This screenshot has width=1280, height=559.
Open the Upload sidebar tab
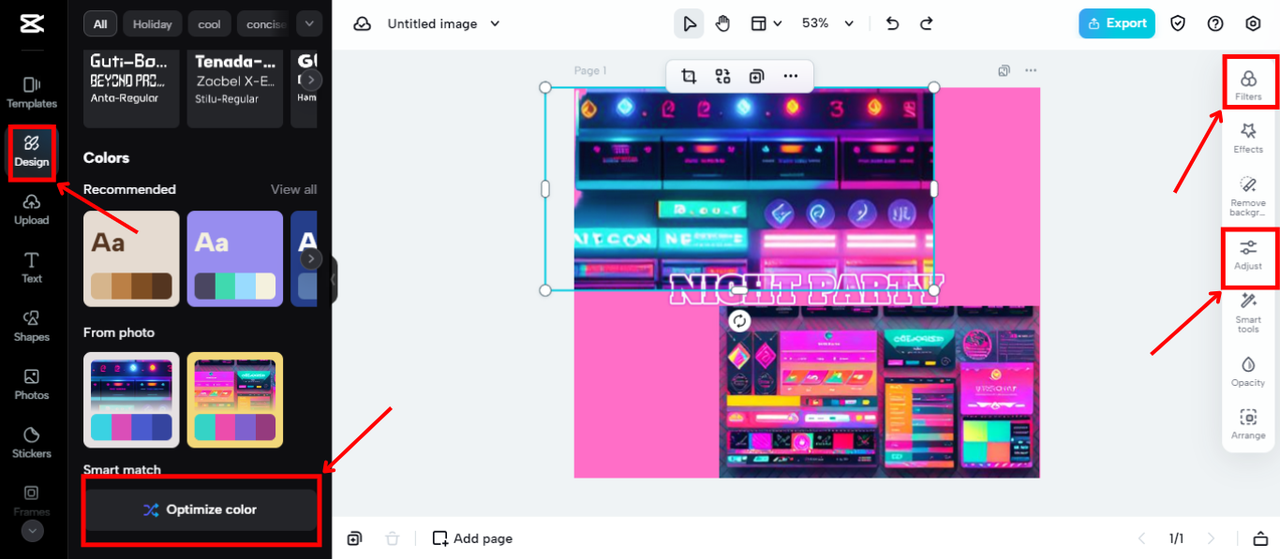click(32, 209)
